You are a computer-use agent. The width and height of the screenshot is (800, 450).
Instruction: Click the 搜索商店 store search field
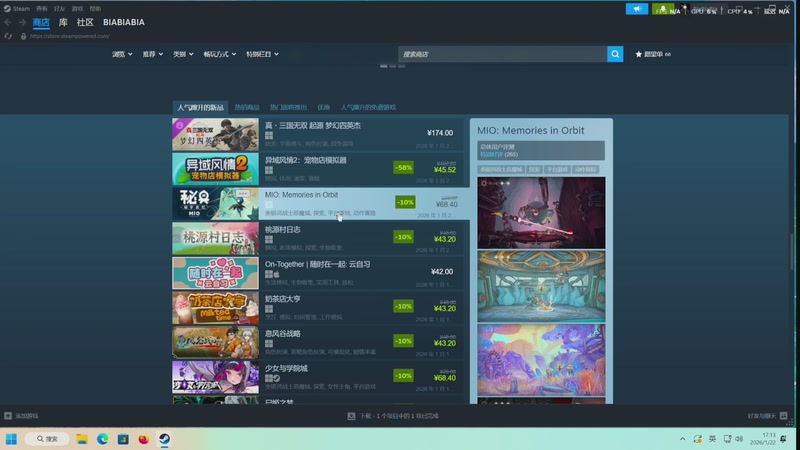(x=503, y=54)
